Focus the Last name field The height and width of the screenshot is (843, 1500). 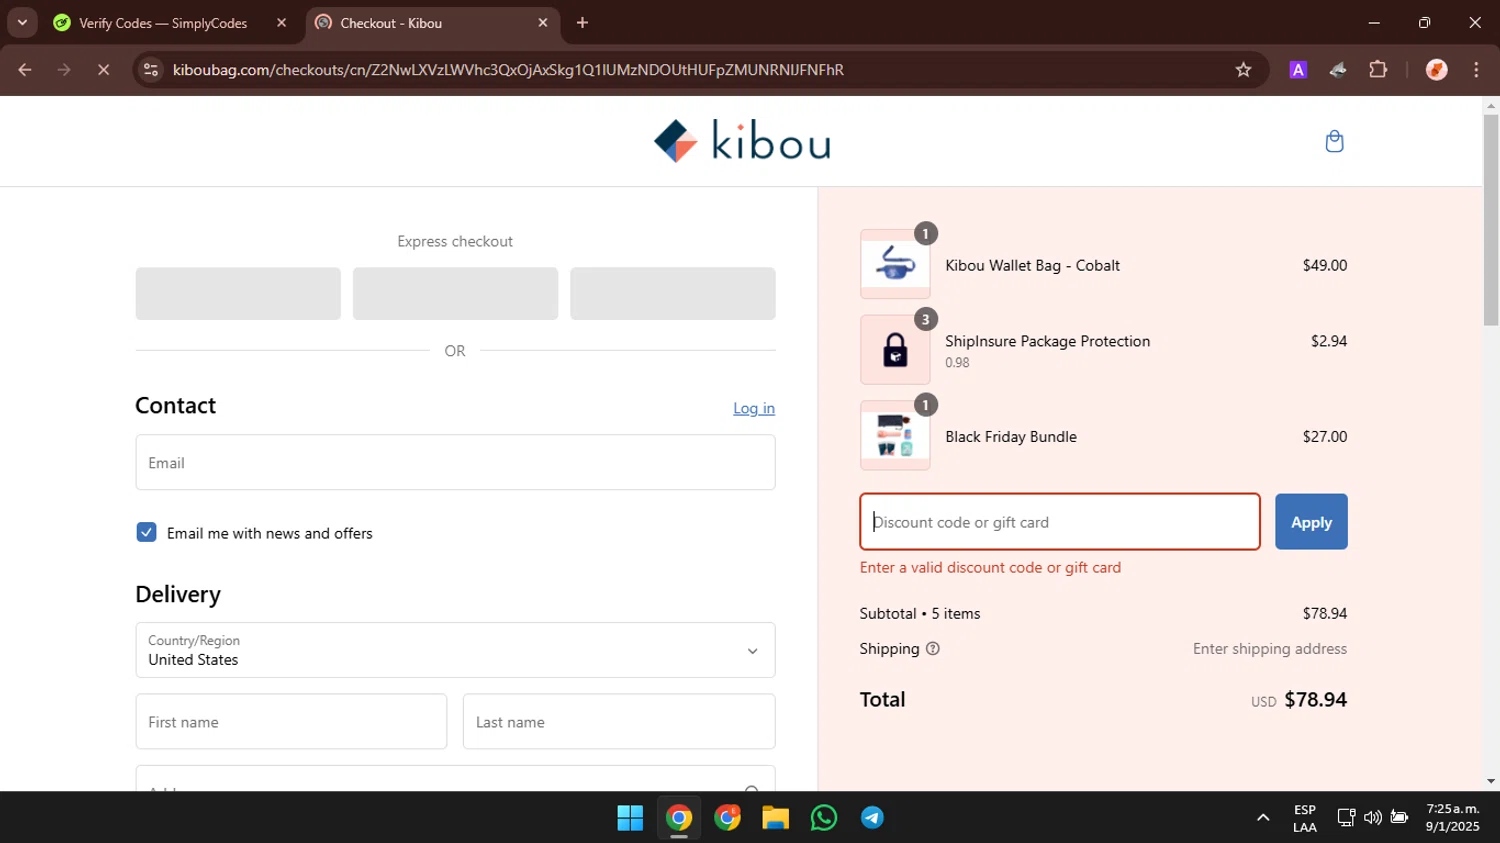tap(619, 722)
